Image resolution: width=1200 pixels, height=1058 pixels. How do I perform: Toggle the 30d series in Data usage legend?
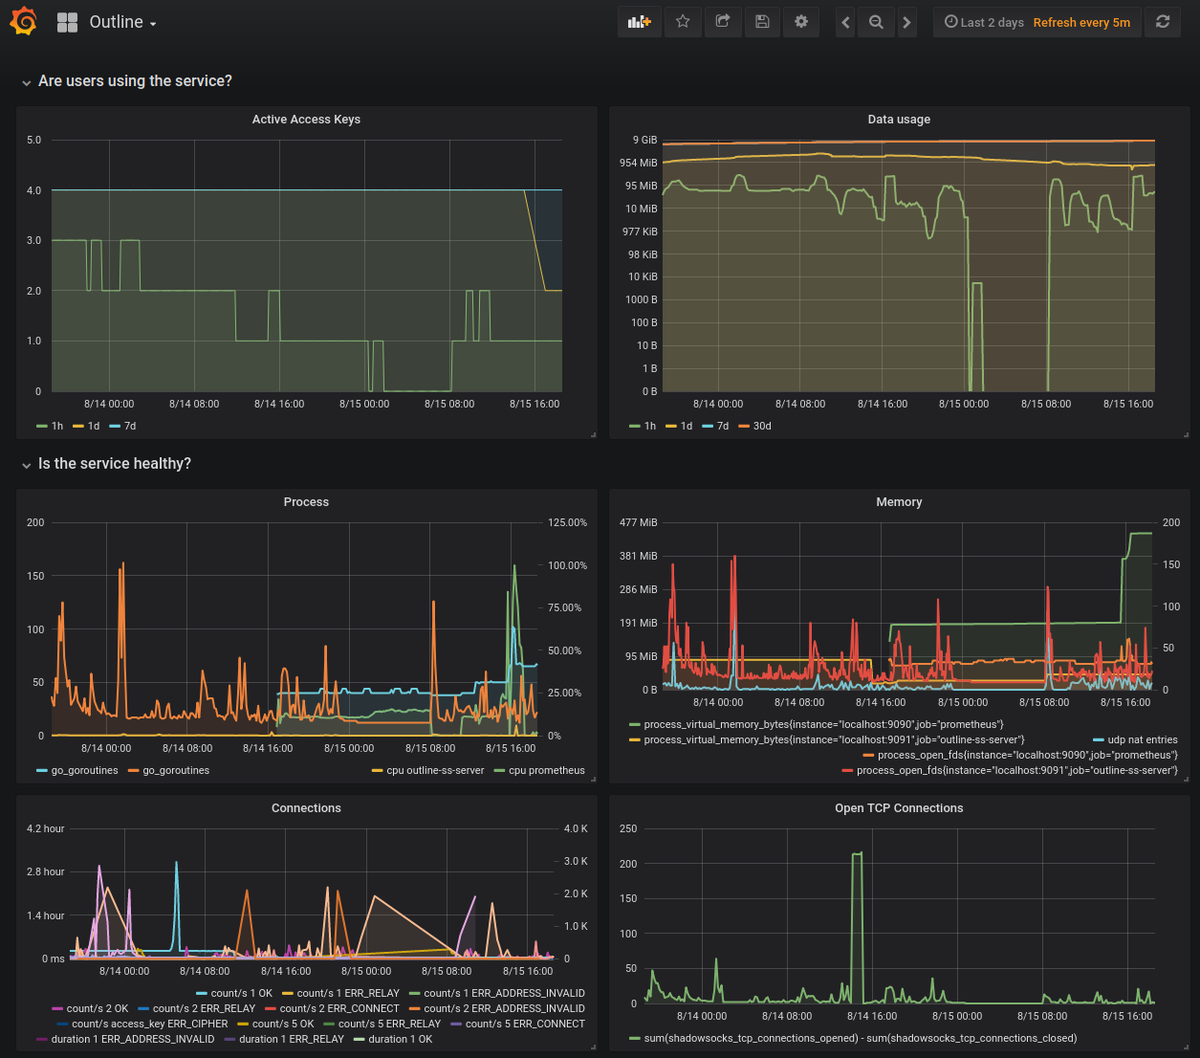tap(755, 426)
